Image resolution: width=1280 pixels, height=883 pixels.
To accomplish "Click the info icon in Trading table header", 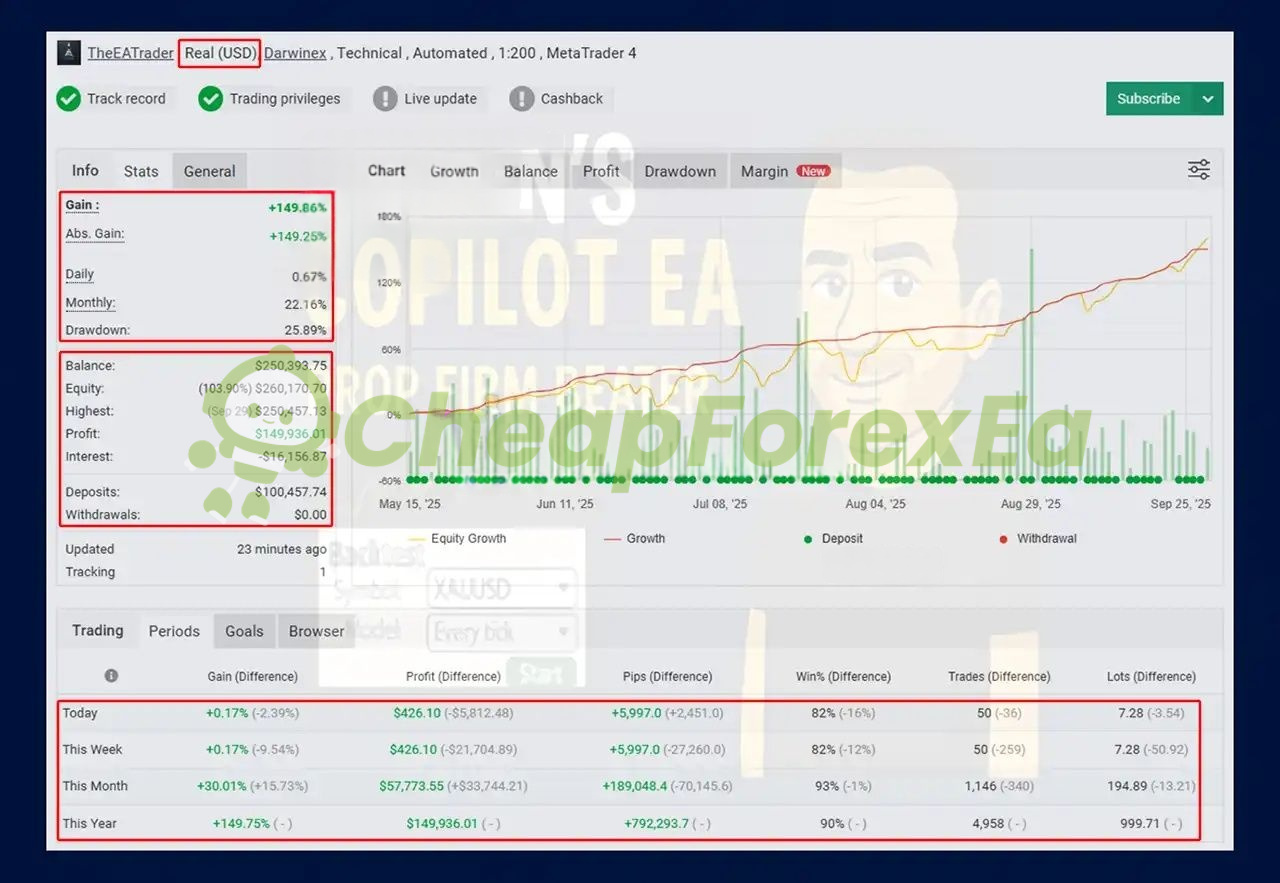I will [111, 676].
